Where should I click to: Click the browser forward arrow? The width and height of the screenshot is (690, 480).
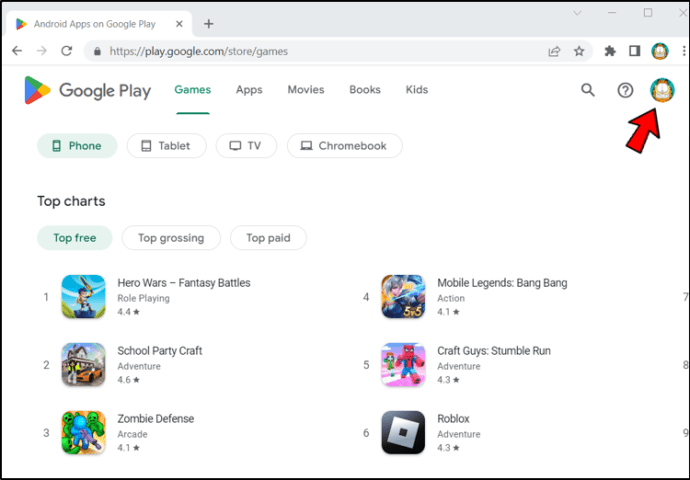click(x=42, y=51)
